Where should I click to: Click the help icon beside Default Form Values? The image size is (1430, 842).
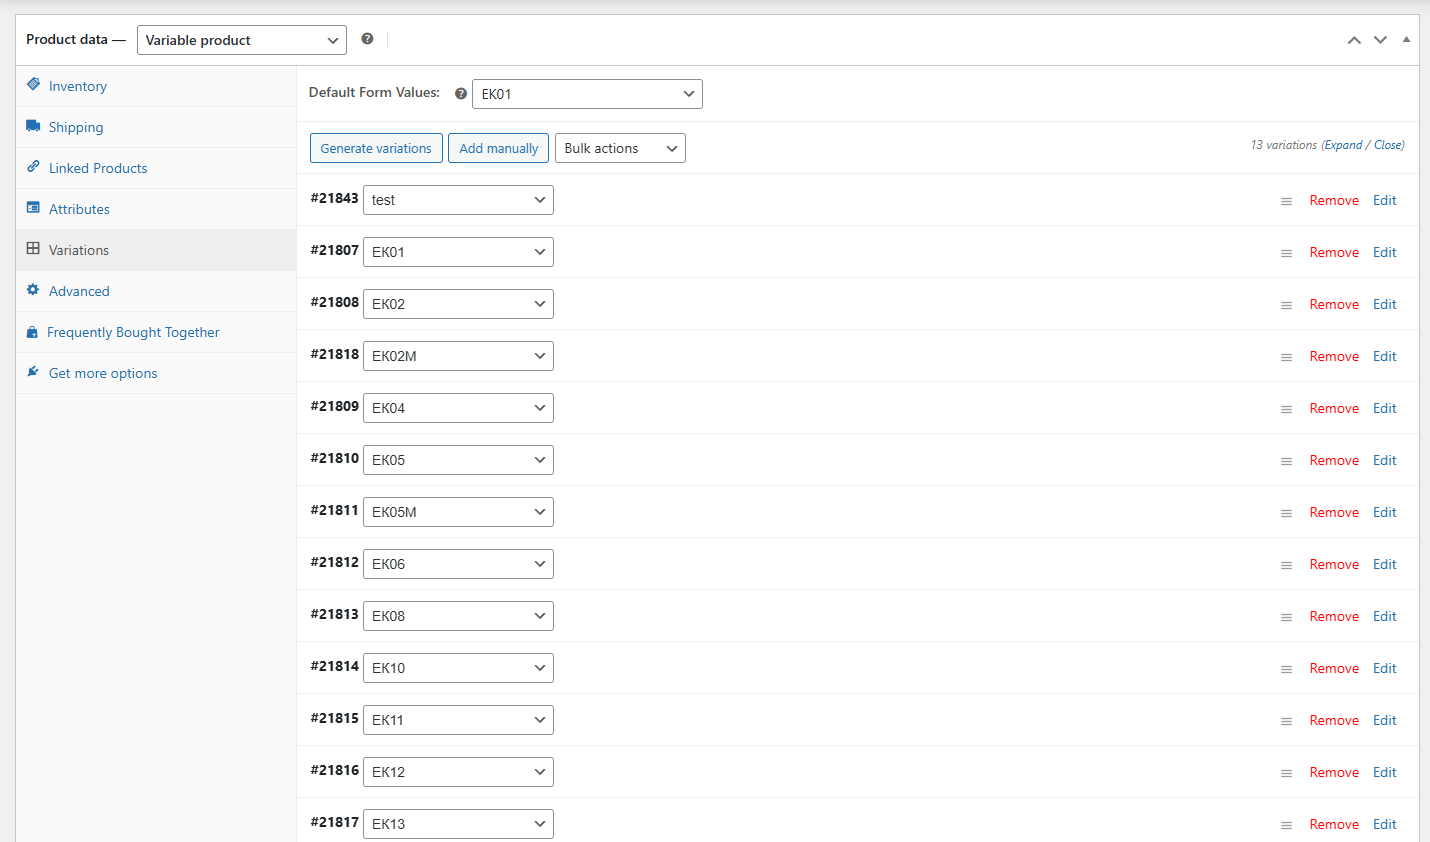click(461, 94)
